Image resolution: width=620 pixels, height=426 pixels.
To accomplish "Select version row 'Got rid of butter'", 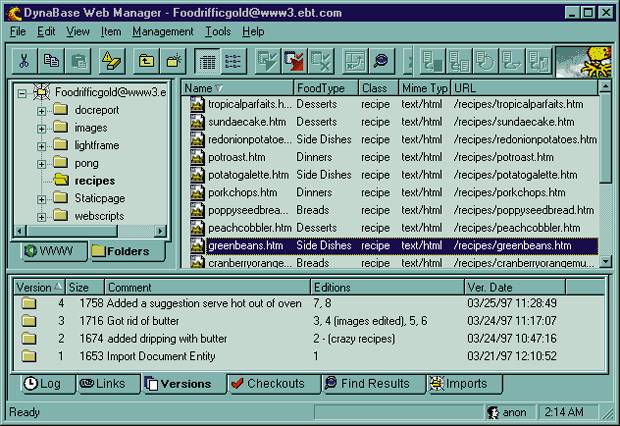I will point(308,321).
